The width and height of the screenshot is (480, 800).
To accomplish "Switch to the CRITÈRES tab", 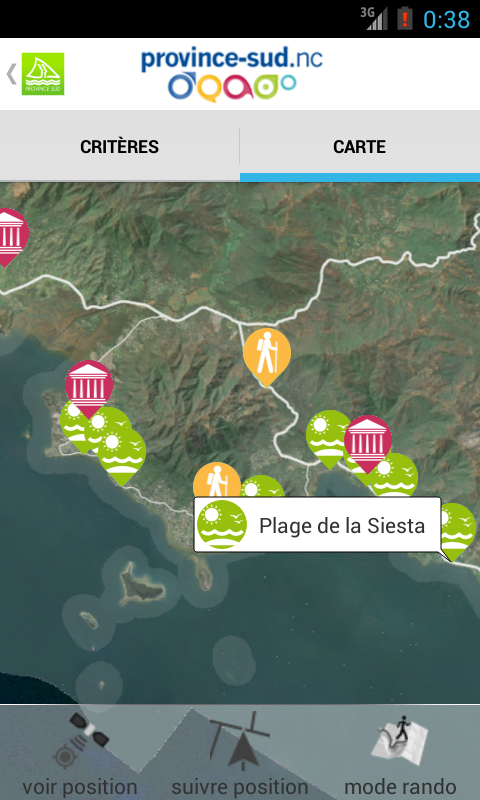I will click(119, 146).
